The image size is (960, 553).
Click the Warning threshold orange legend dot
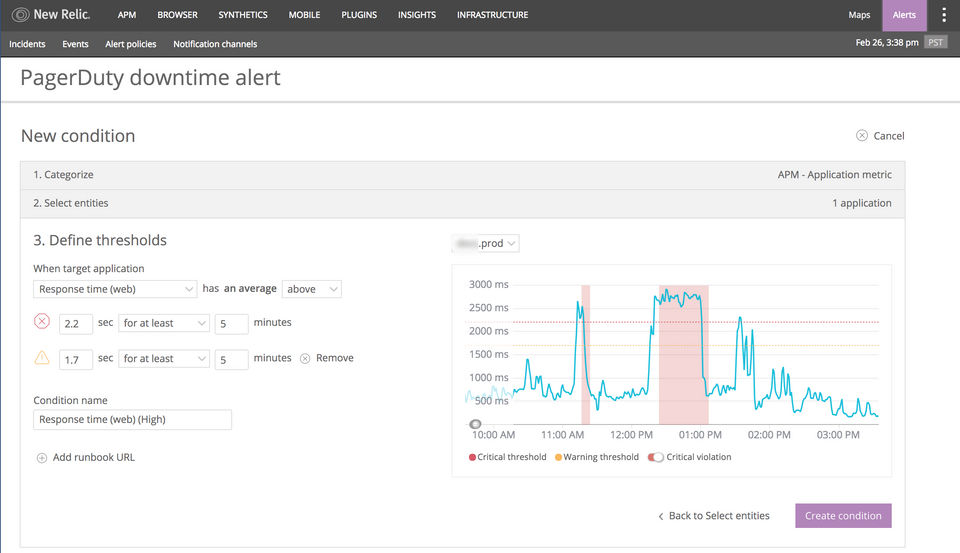pos(558,457)
